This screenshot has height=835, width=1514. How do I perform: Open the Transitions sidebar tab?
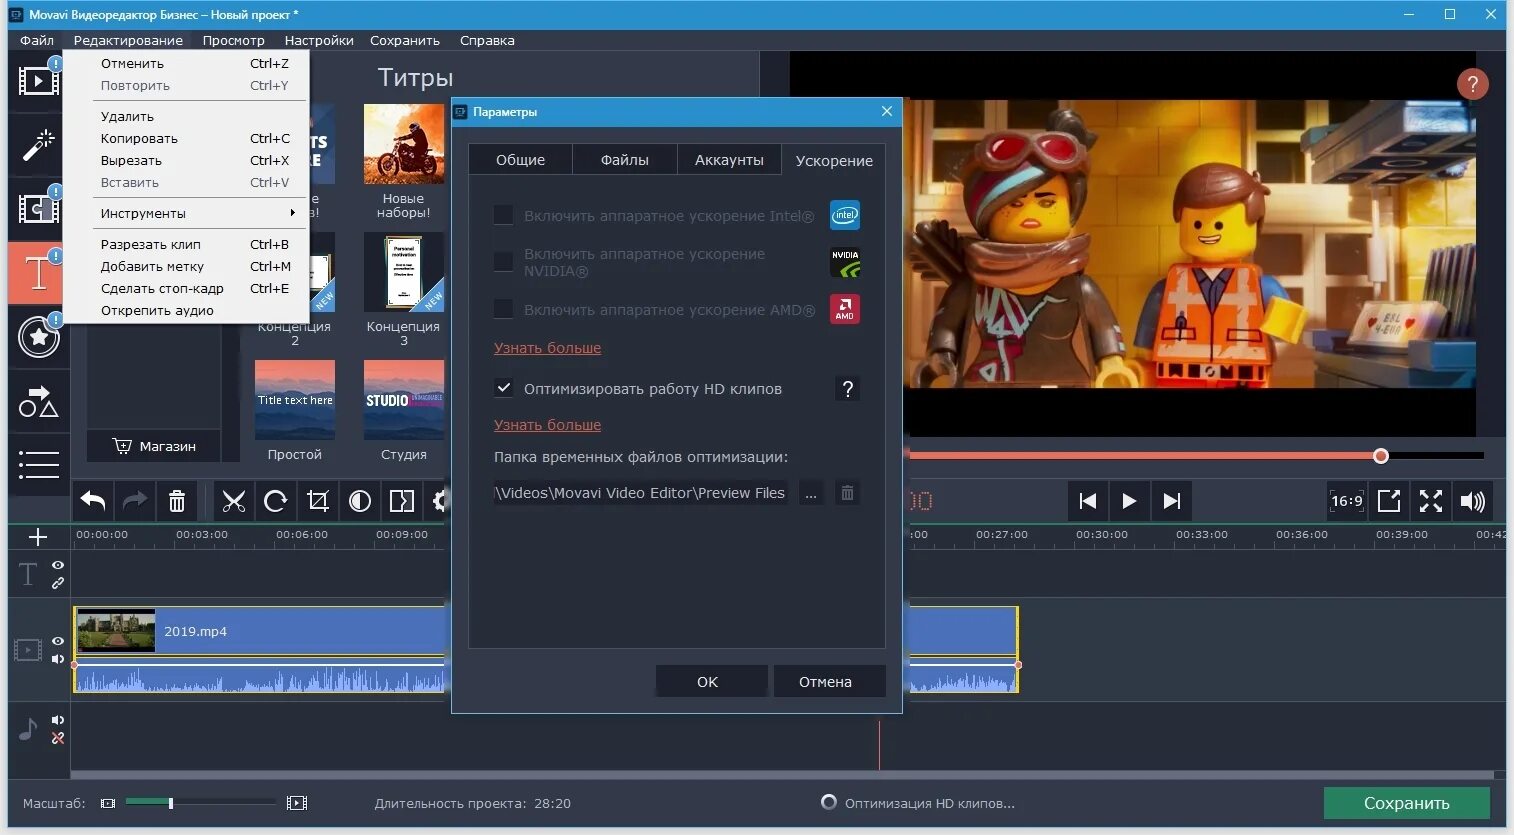pos(38,208)
